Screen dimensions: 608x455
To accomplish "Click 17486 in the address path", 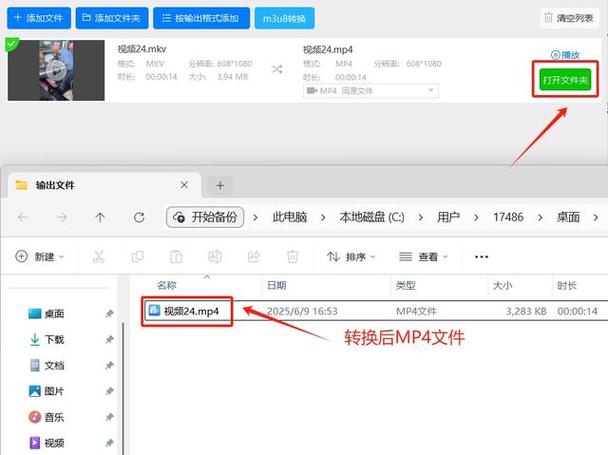I will pos(508,217).
